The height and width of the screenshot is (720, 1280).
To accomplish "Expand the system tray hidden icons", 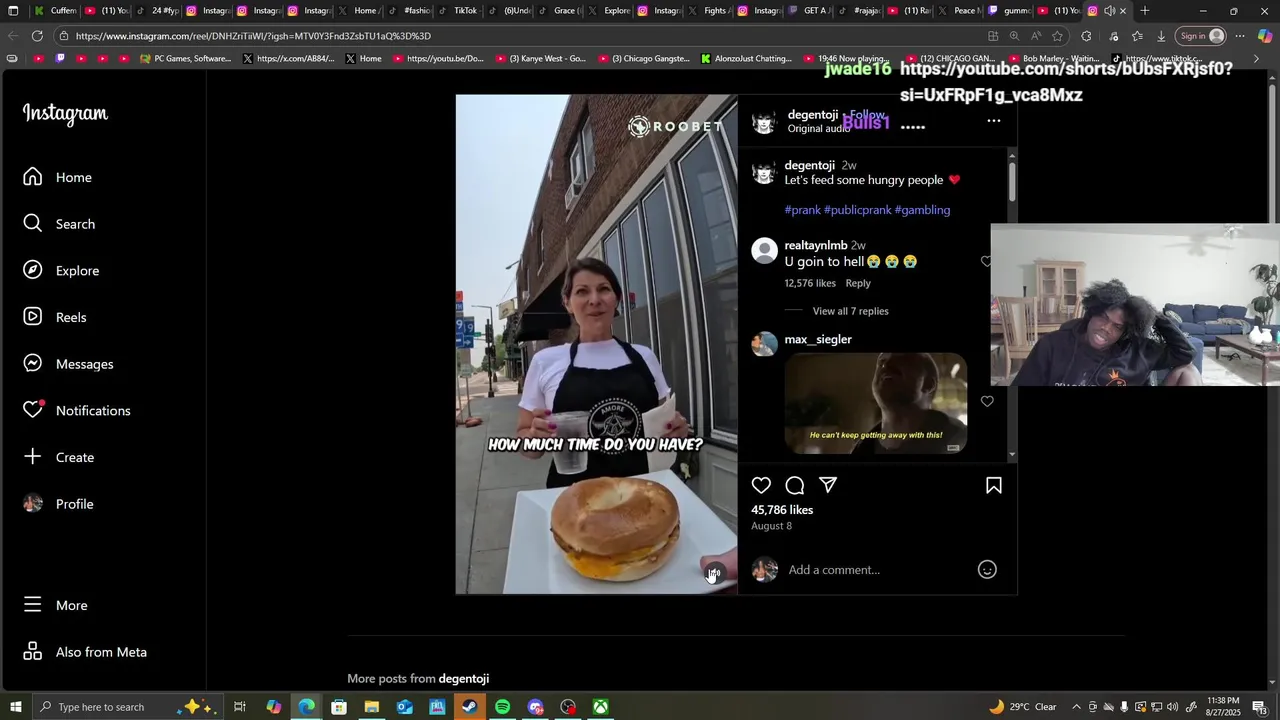I will (x=1076, y=707).
